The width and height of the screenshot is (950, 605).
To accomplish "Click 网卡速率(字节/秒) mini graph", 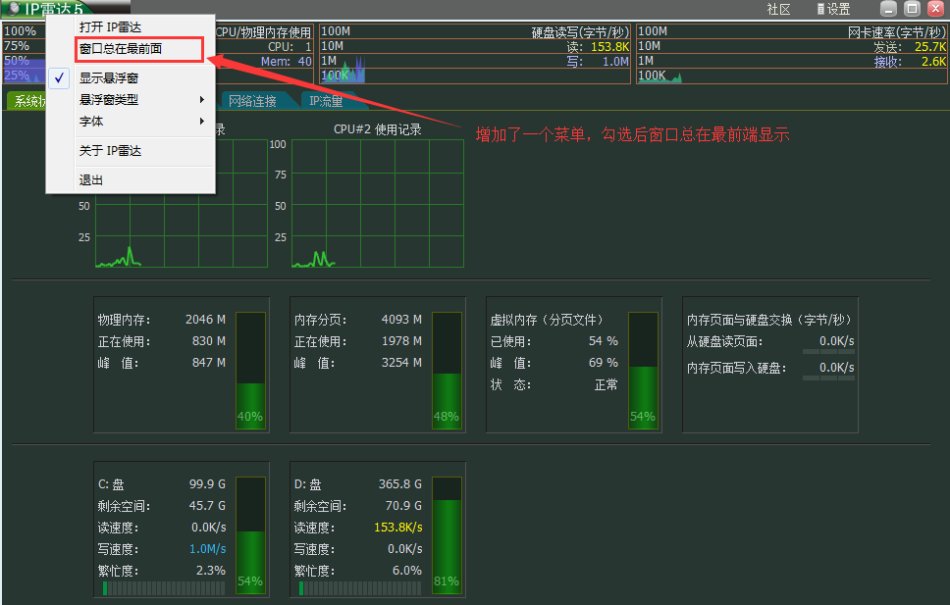I will pyautogui.click(x=792, y=54).
